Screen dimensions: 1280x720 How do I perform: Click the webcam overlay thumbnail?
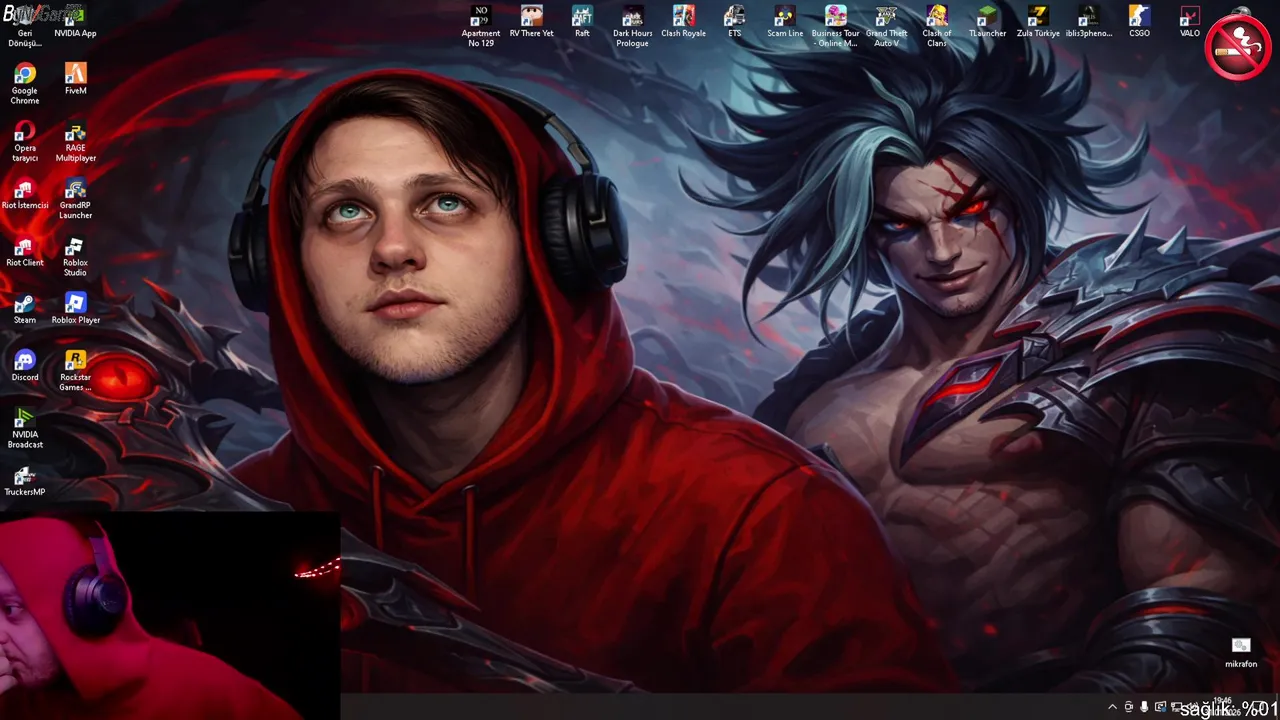click(x=170, y=616)
